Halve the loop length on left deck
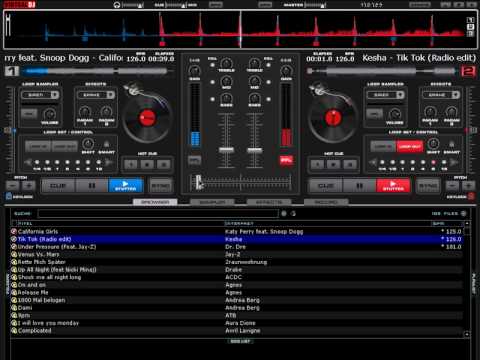This screenshot has height=360, width=480. 28,162
